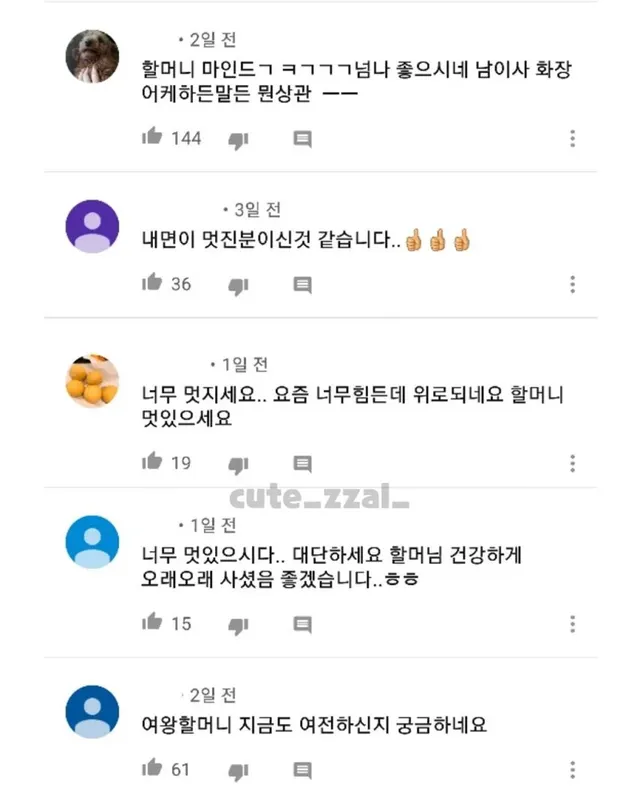Reply to the comment with 144 likes
Image resolution: width=640 pixels, height=800 pixels.
(303, 139)
